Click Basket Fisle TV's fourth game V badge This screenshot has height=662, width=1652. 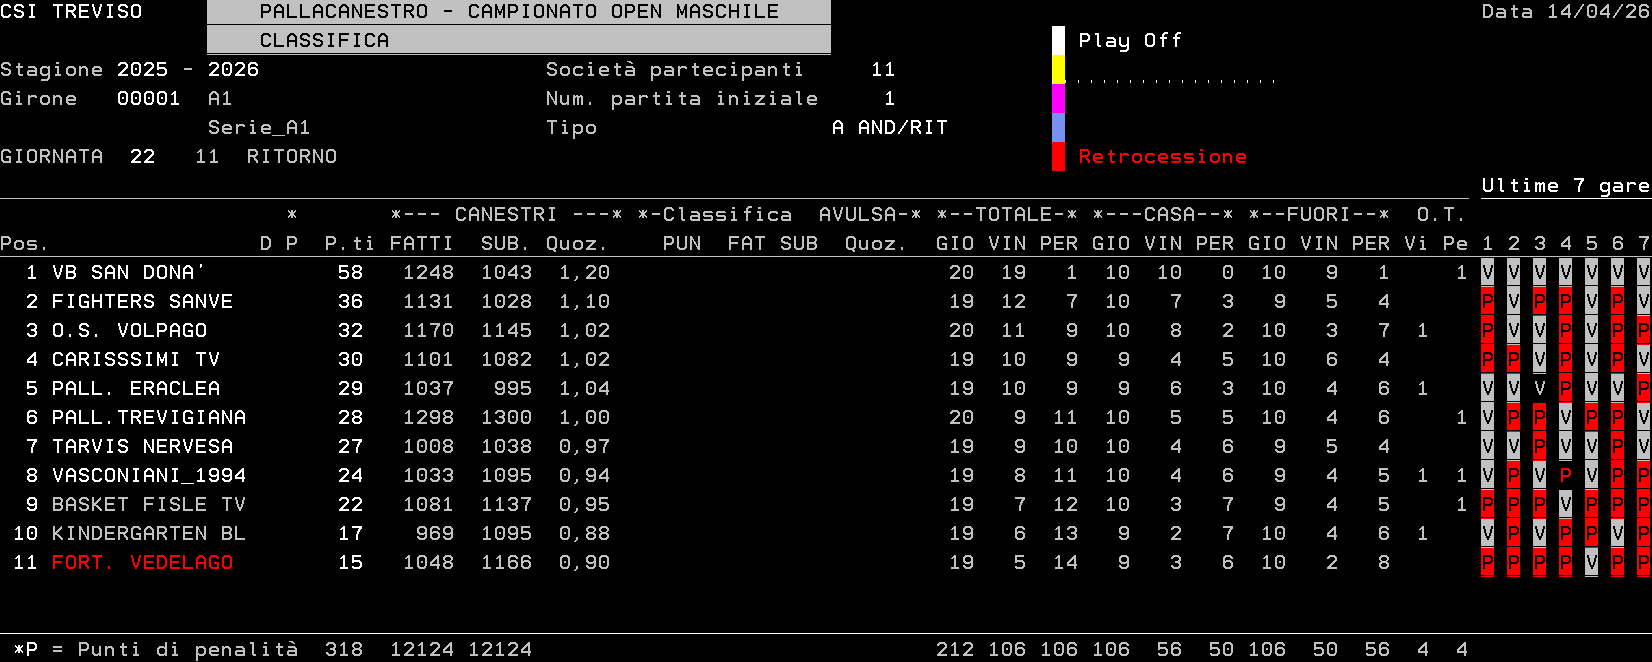click(1565, 505)
